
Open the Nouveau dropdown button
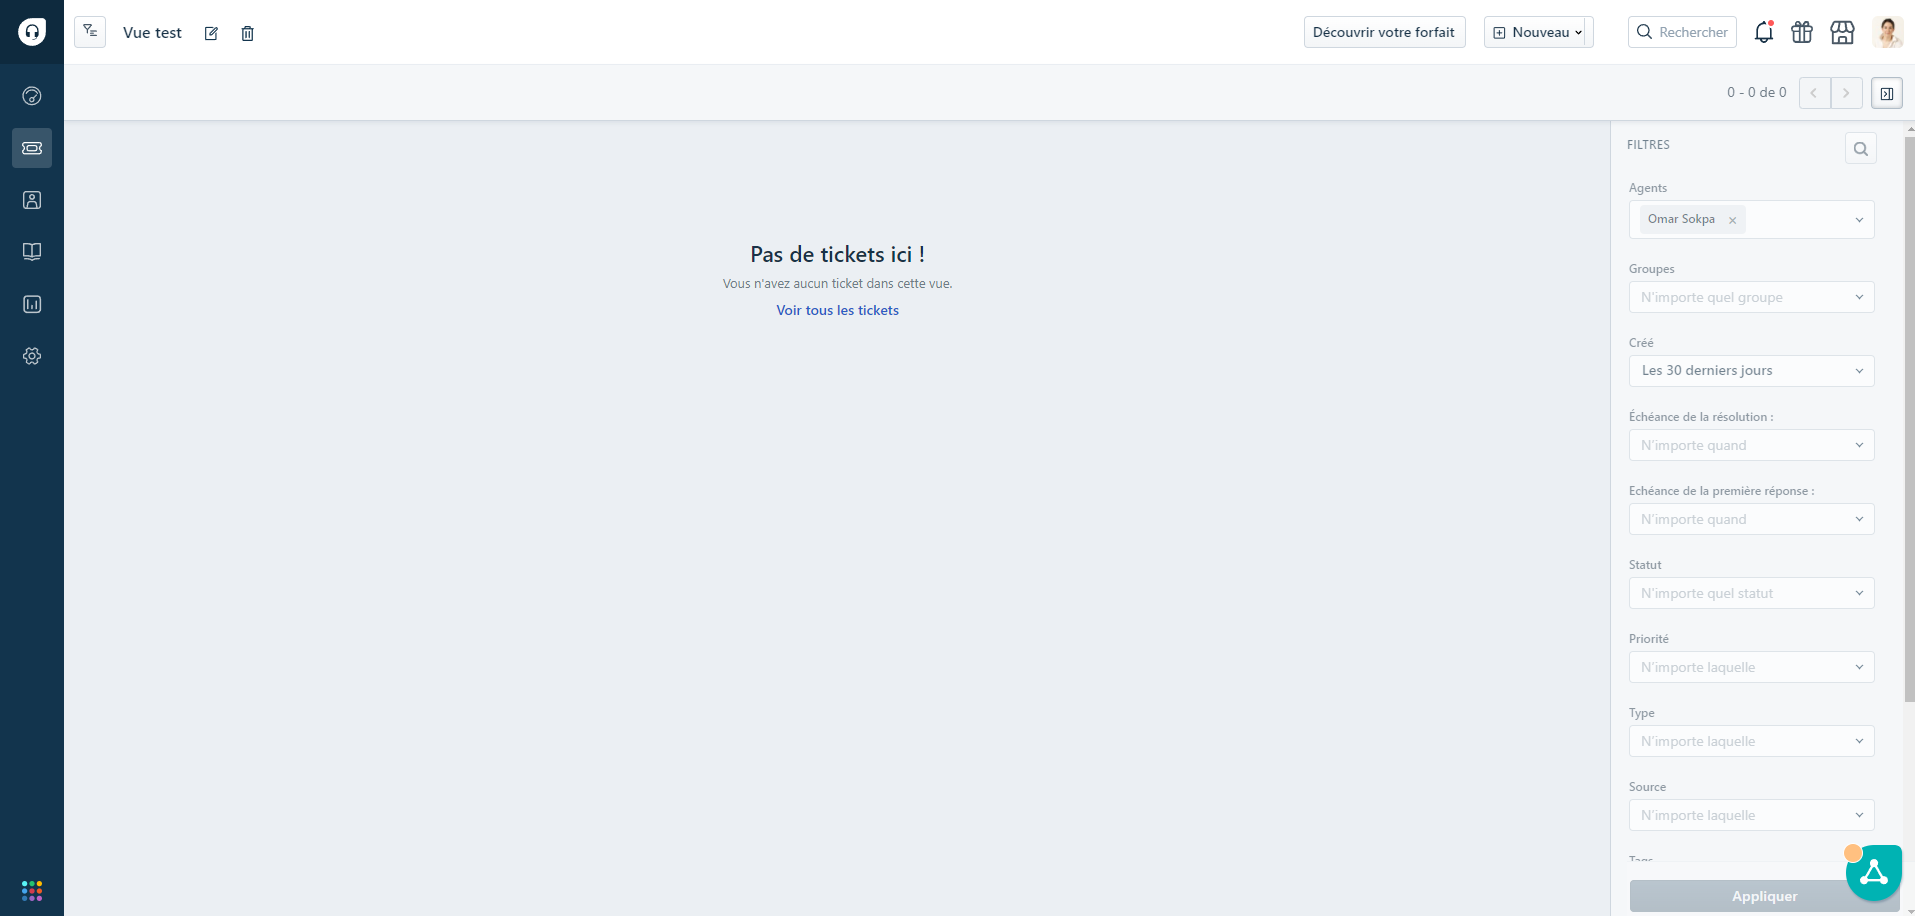1538,32
